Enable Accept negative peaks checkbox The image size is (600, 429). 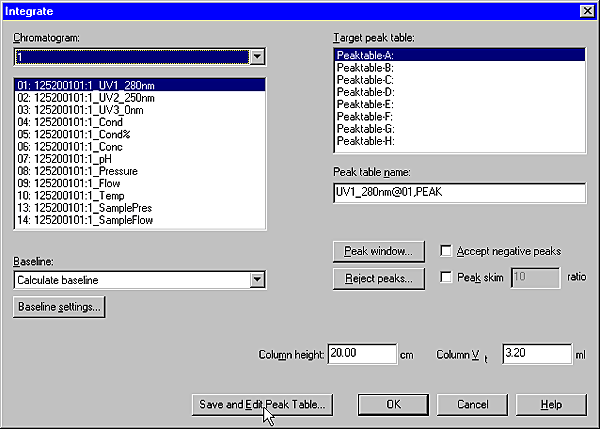[x=447, y=251]
